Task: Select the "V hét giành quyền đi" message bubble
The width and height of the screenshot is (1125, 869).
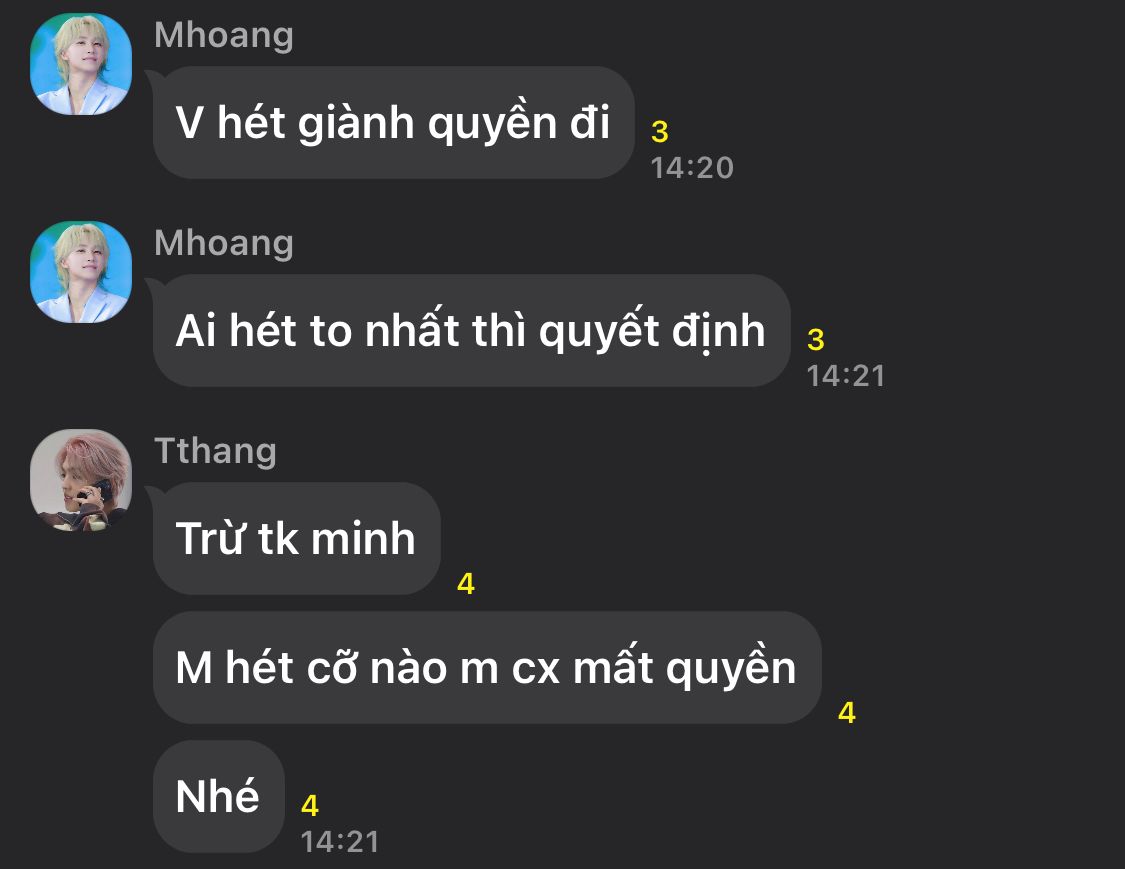Action: click(x=393, y=123)
